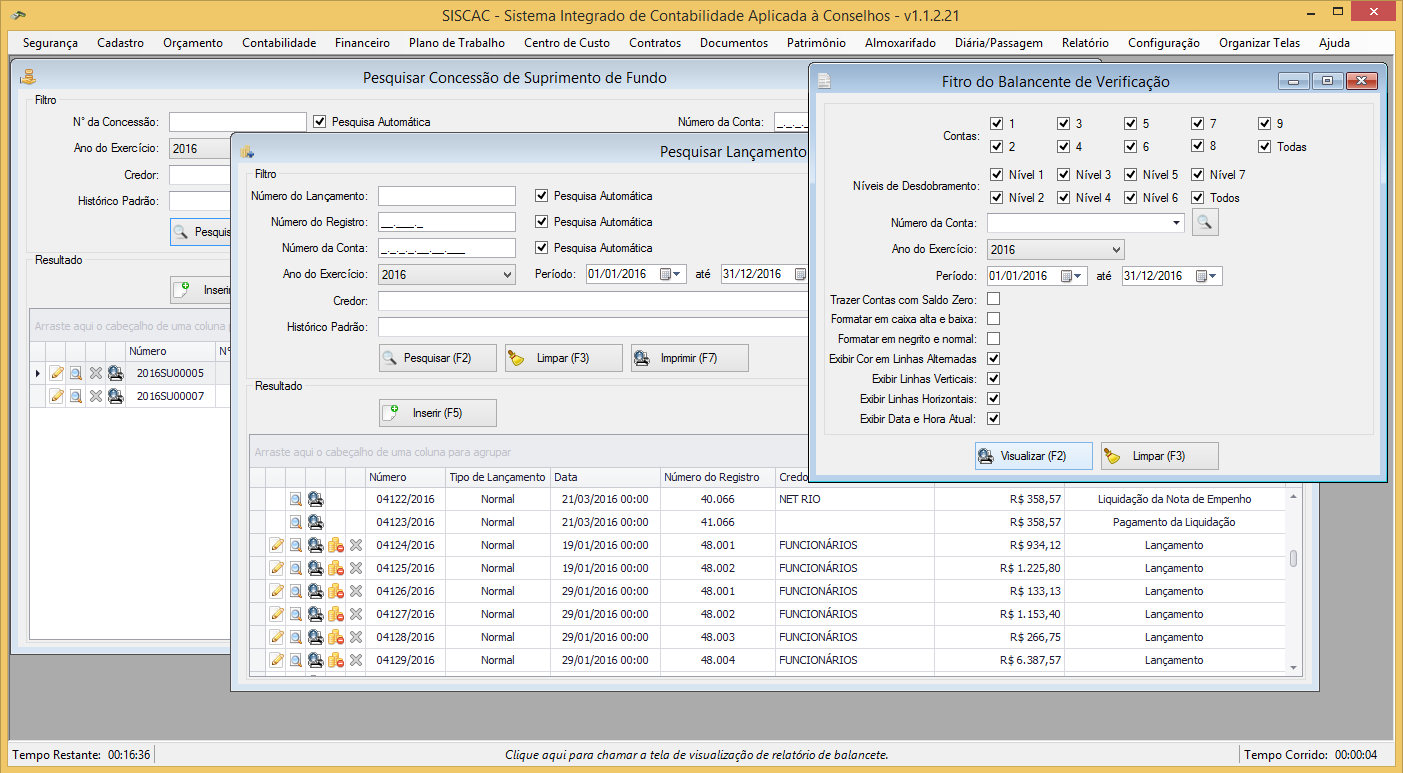Screen dimensions: 1403x773
Task: Uncheck Exibir Data e Hora Atual
Action: [993, 419]
